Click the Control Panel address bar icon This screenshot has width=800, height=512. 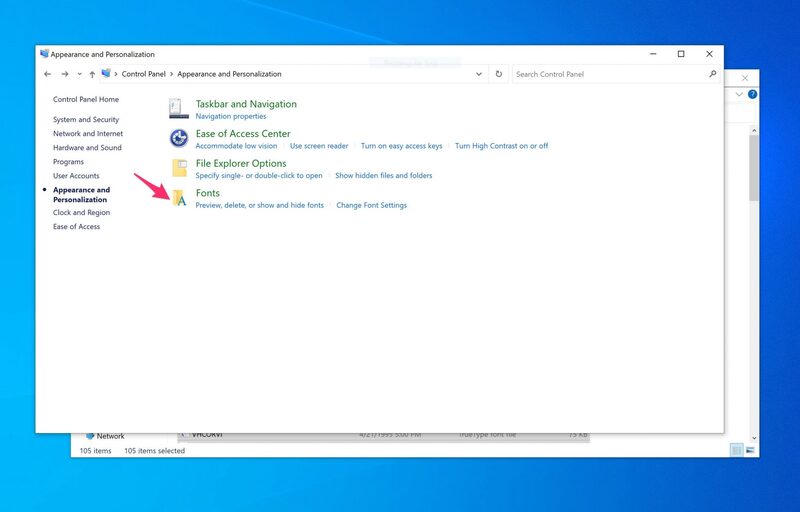[x=106, y=73]
